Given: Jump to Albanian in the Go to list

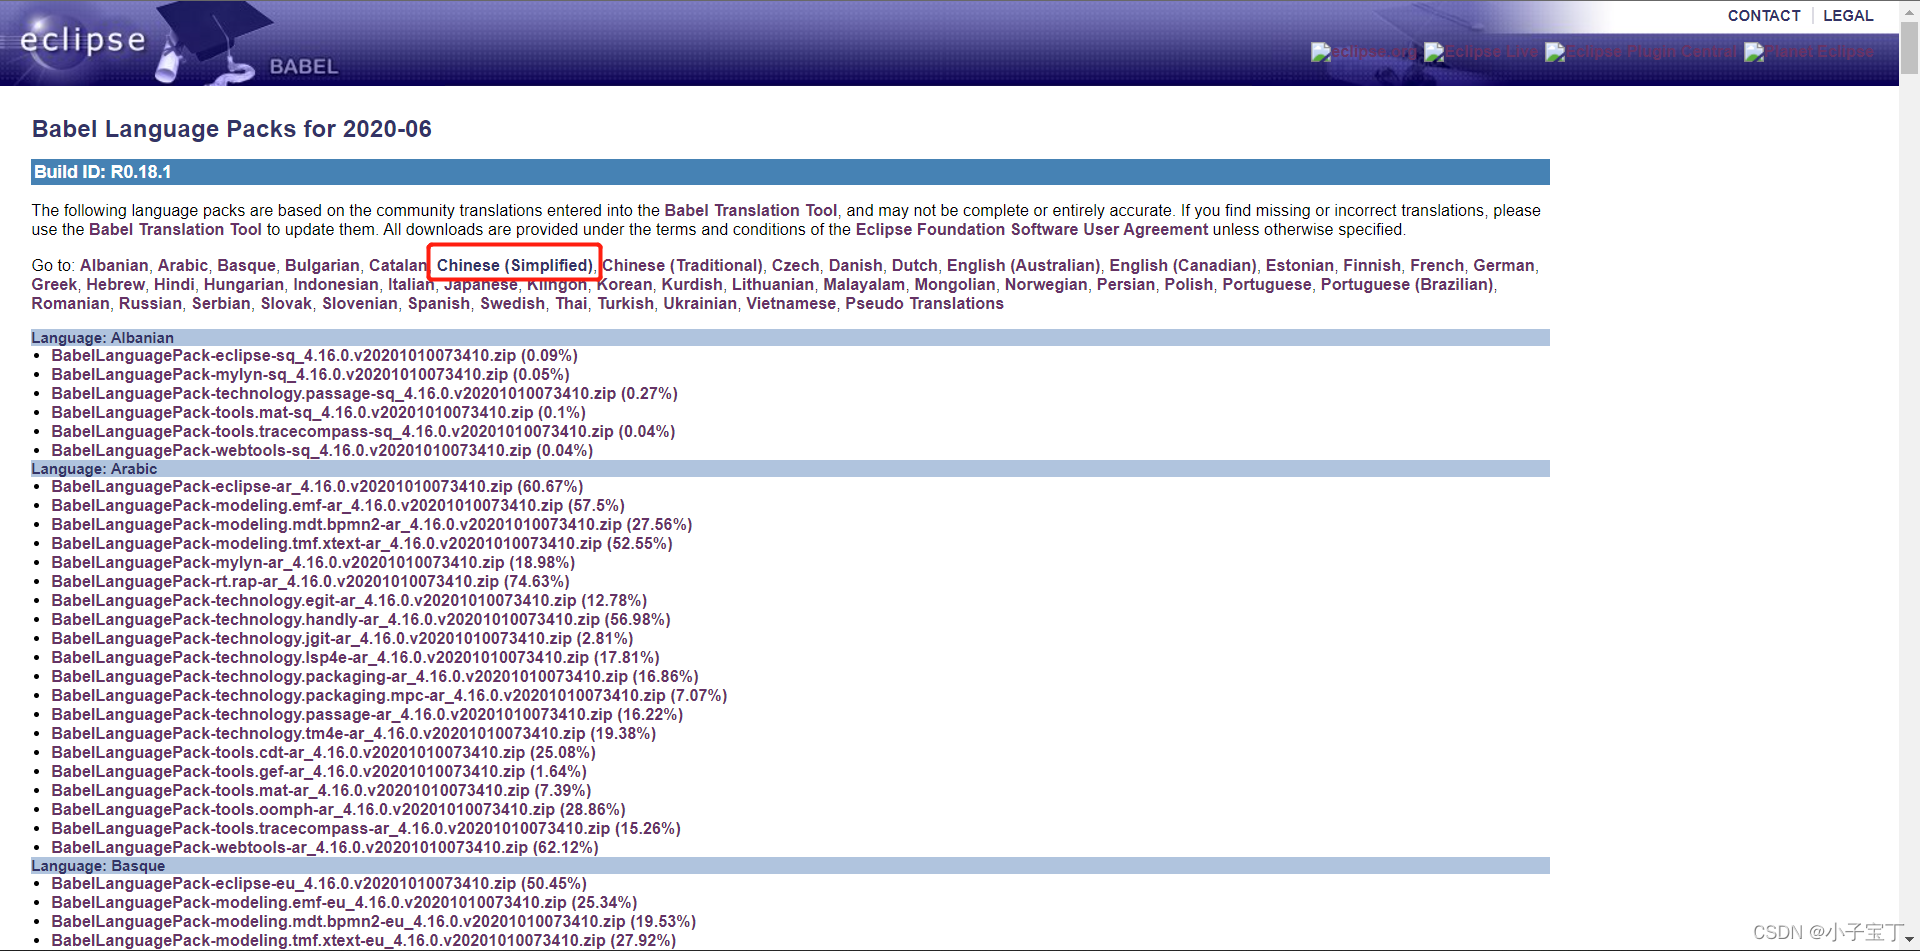Looking at the screenshot, I should [114, 265].
